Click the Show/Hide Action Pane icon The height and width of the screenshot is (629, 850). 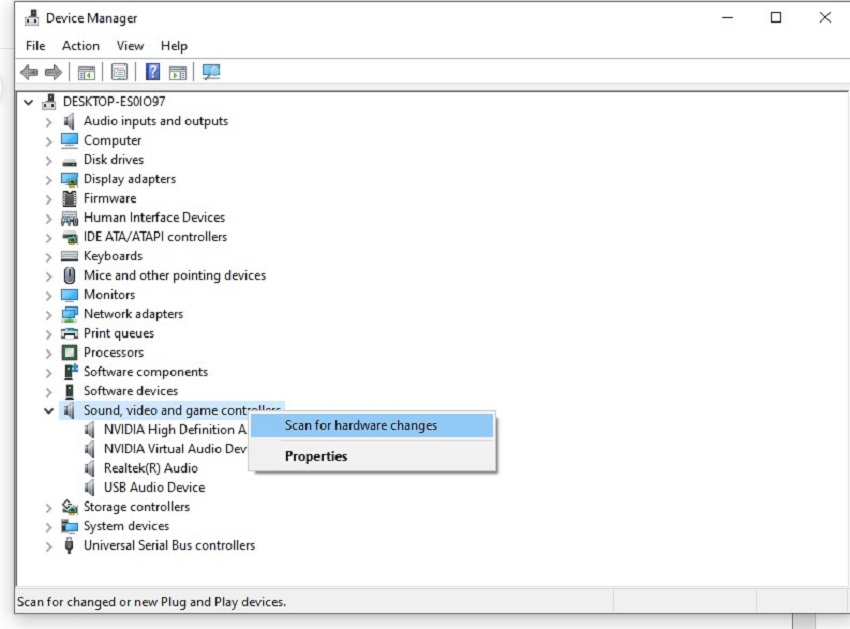coord(178,72)
